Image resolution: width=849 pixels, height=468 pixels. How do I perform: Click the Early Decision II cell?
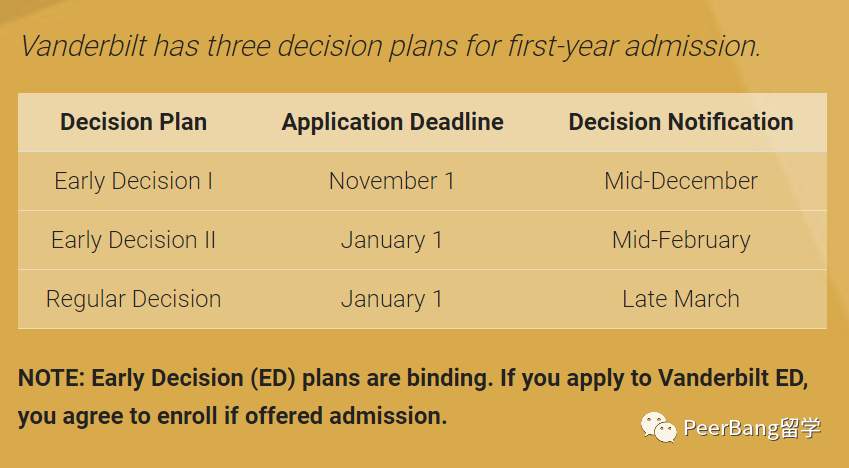(x=134, y=240)
